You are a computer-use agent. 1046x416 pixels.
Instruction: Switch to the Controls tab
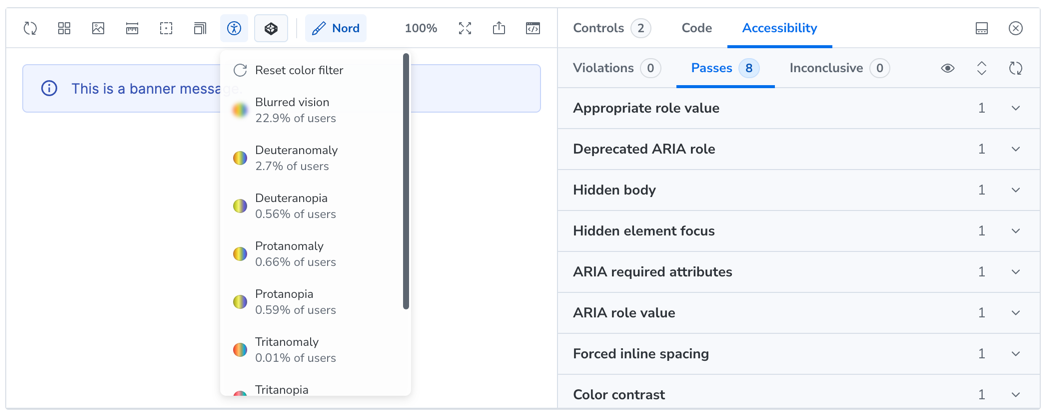[x=612, y=28]
